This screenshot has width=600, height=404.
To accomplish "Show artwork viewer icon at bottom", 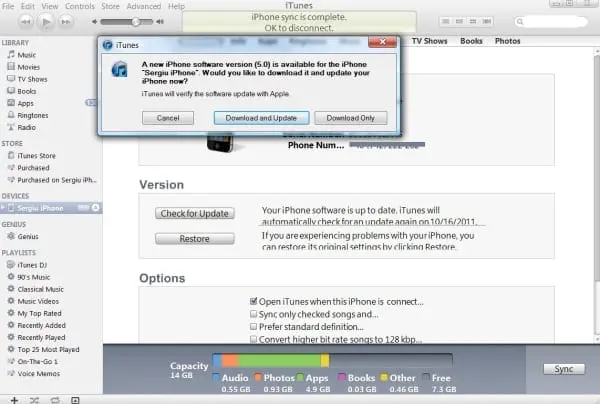I will pos(75,400).
